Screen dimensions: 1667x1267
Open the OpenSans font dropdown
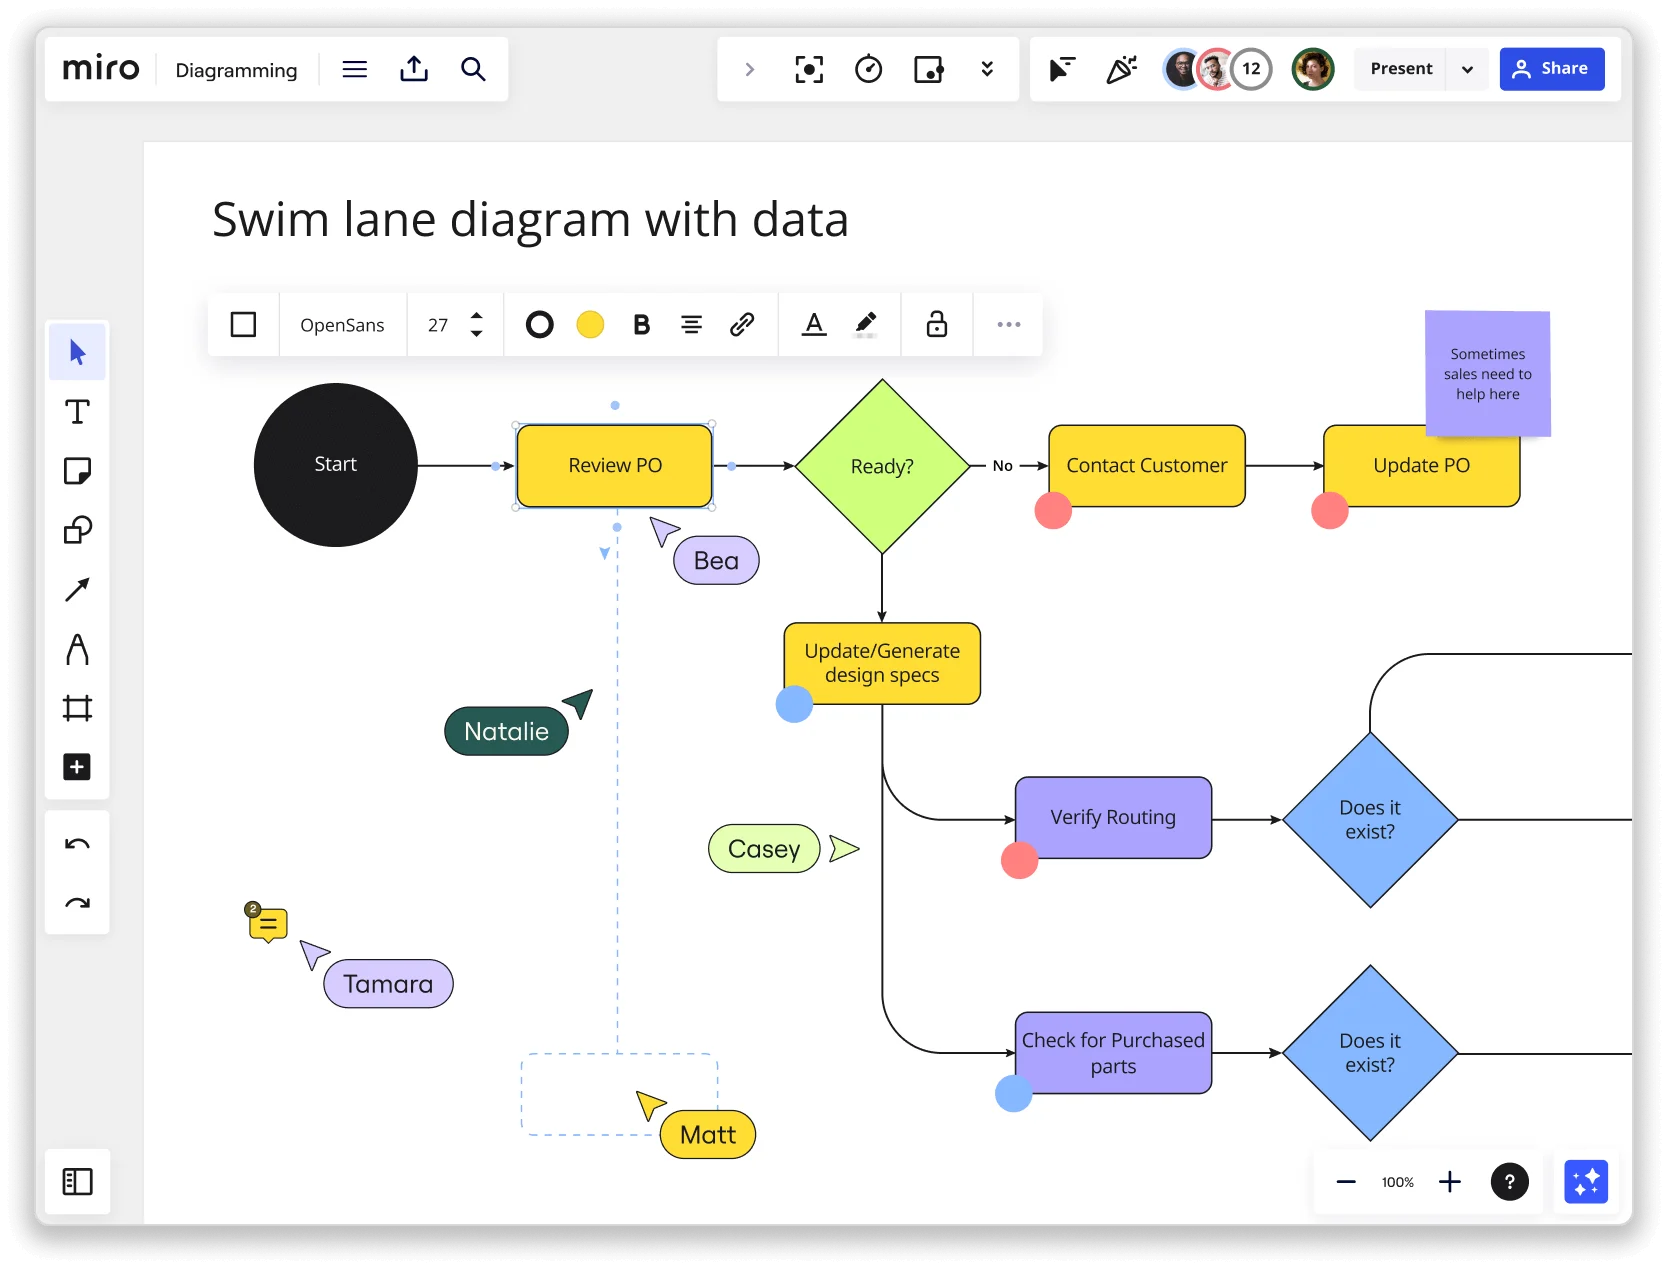342,325
